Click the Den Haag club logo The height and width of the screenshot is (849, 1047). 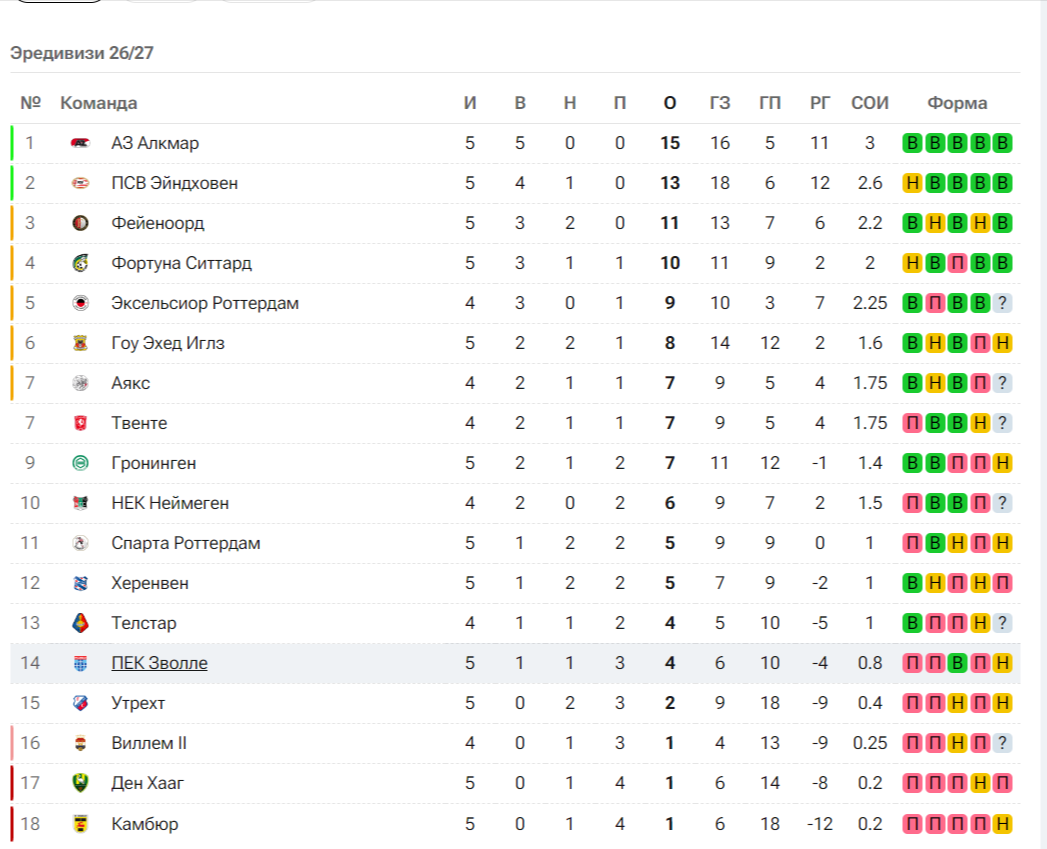point(80,783)
